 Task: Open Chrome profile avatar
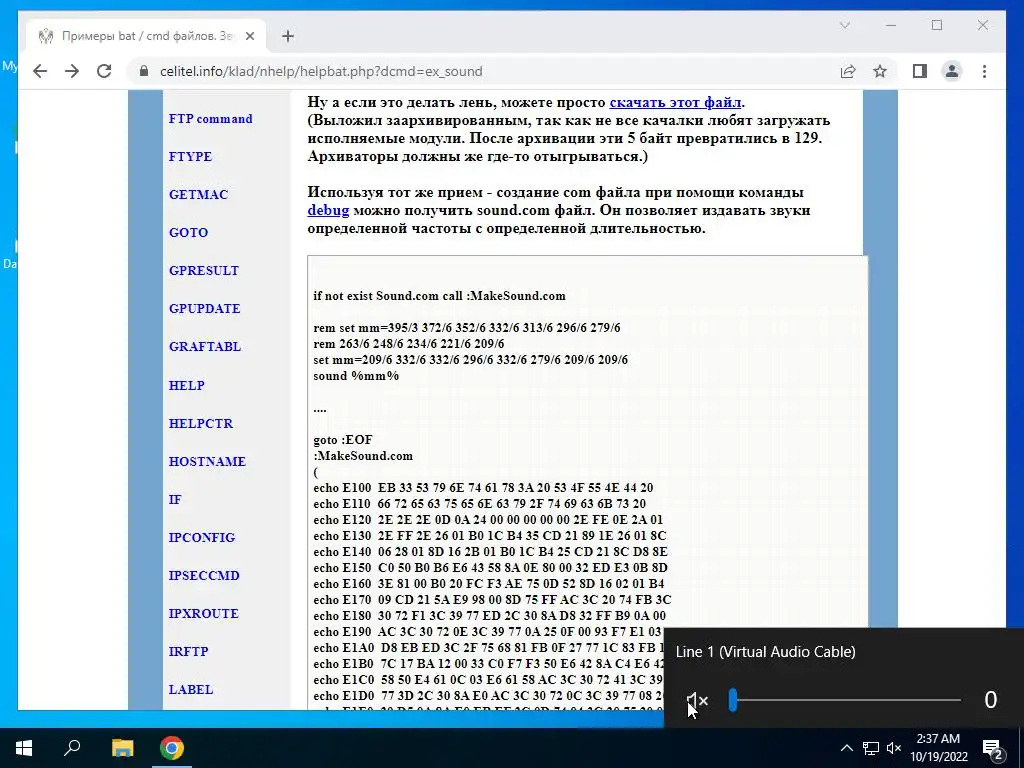[x=952, y=71]
